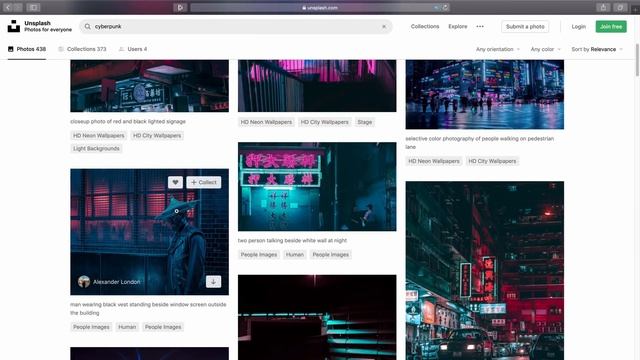Viewport: 640px width, 360px height.
Task: Open the pedestrian crossing night photo
Action: coord(485,94)
